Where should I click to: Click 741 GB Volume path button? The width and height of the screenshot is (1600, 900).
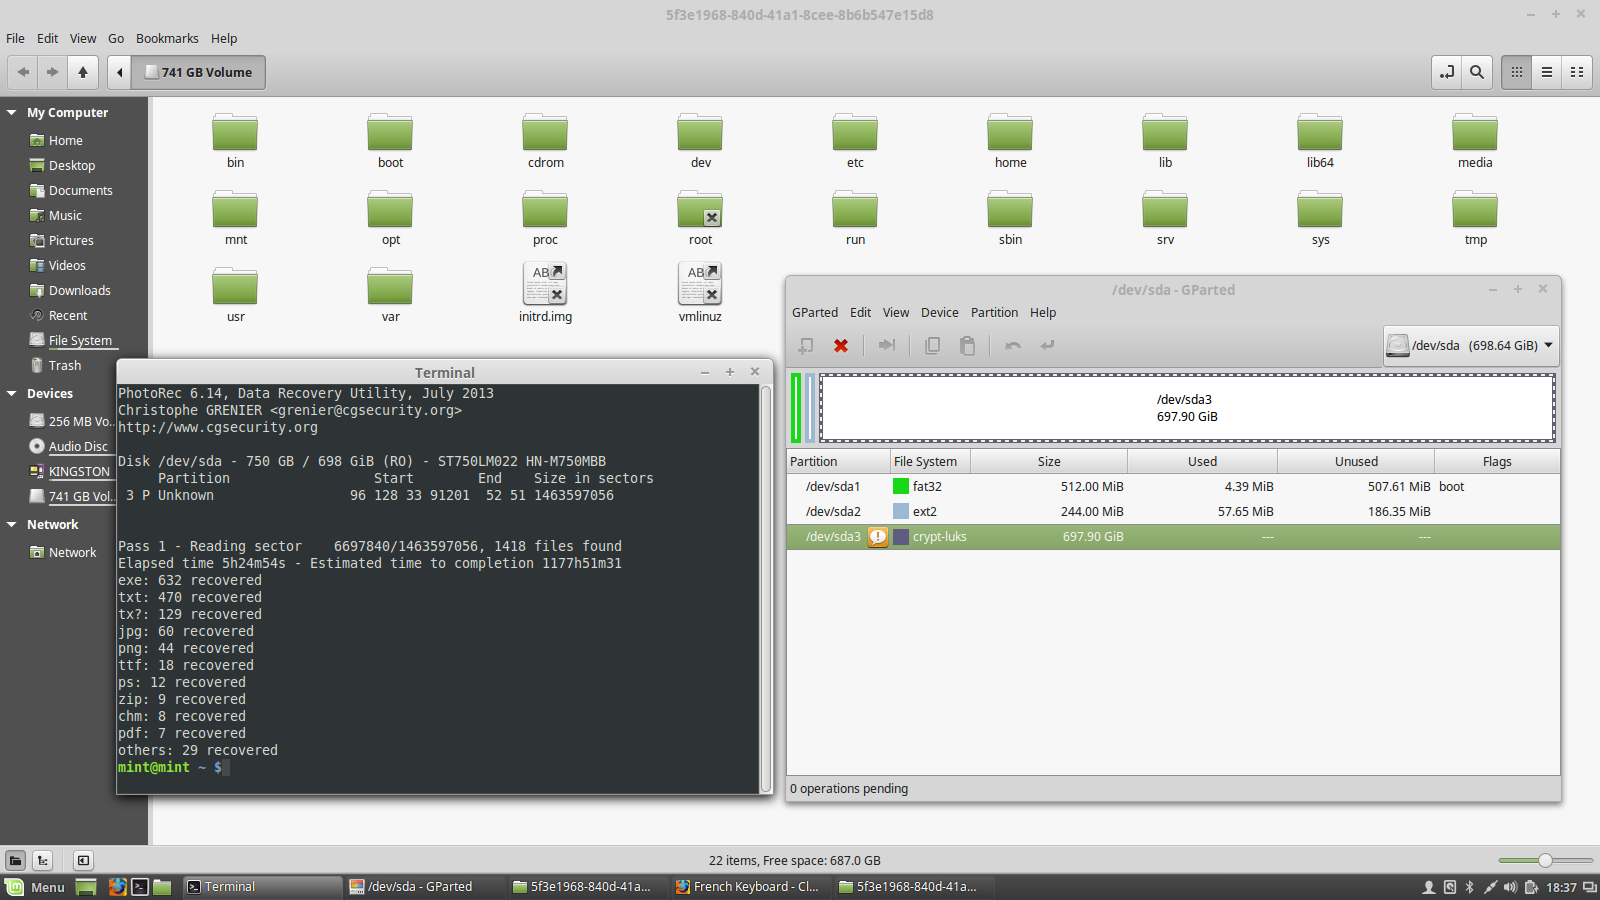pos(199,72)
